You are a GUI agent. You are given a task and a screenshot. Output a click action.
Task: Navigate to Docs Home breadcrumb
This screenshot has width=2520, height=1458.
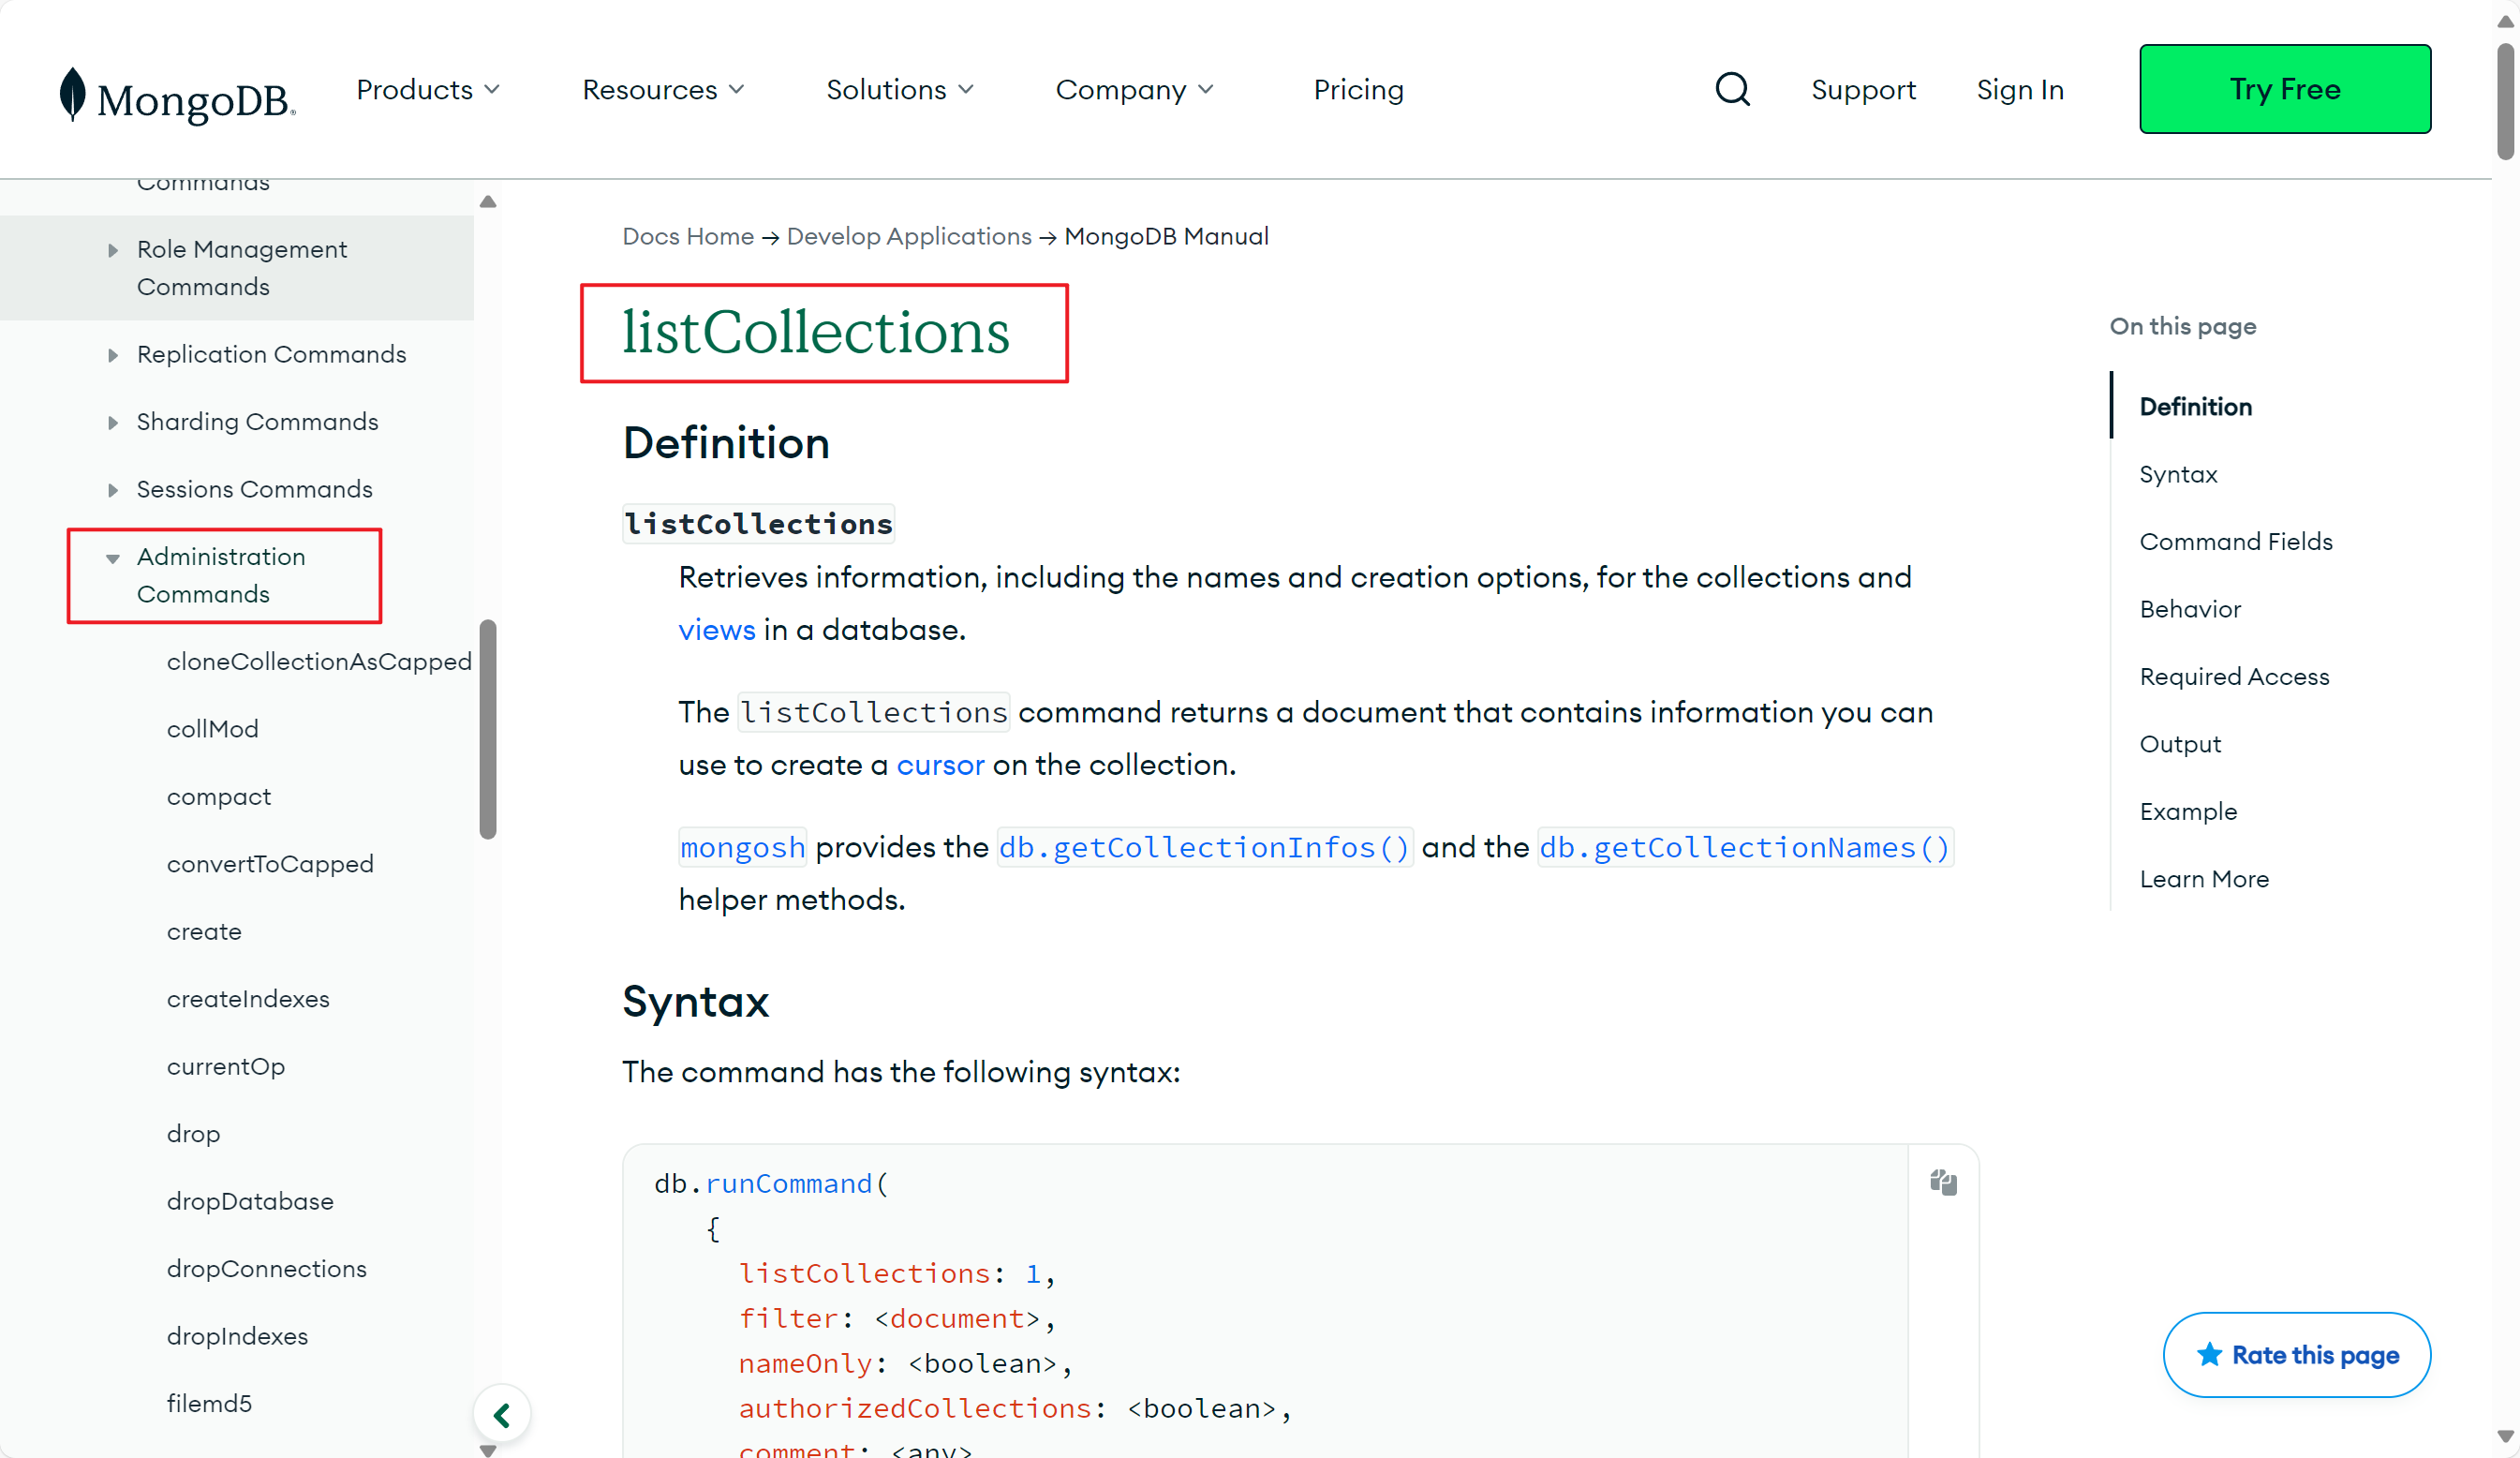687,236
